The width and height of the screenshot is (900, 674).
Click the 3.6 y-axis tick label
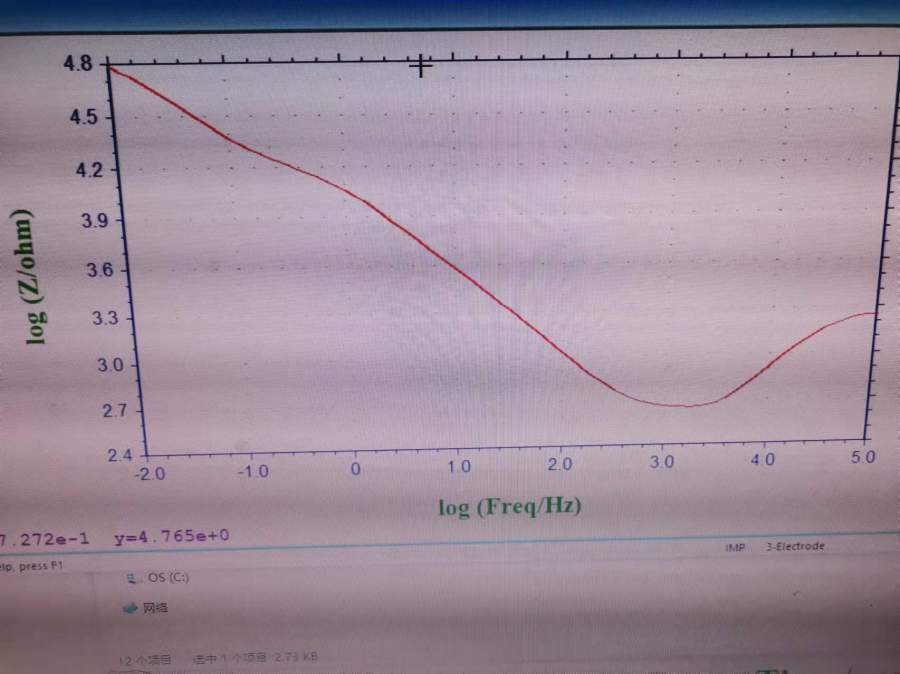[x=99, y=270]
